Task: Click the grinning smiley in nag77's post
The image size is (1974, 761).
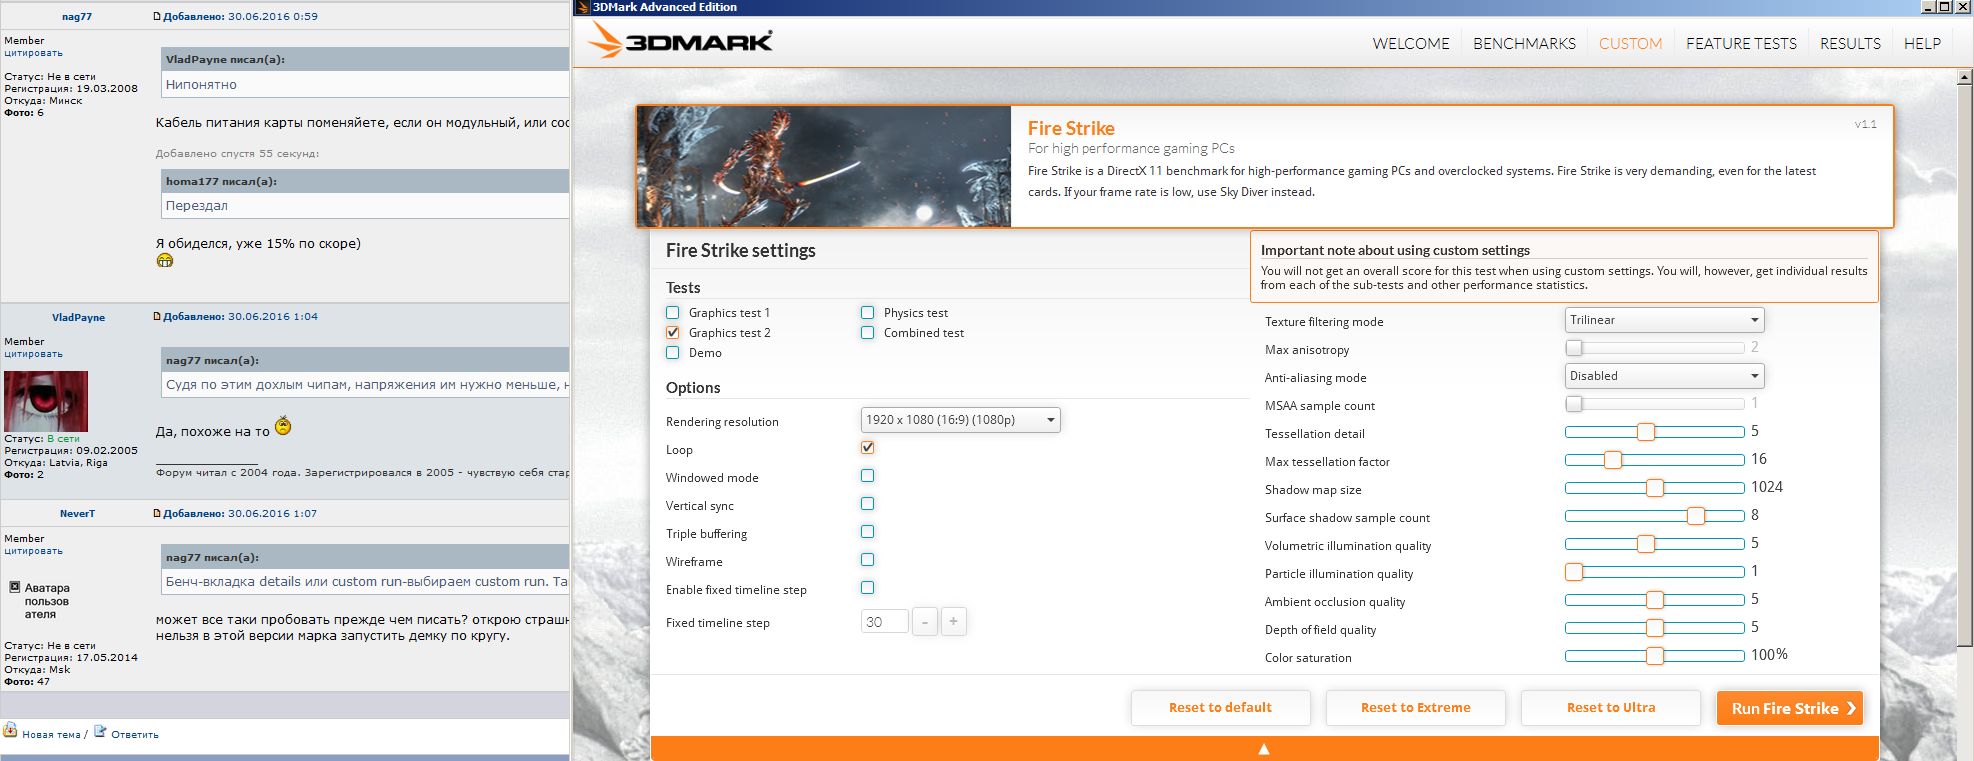Action: click(x=165, y=261)
